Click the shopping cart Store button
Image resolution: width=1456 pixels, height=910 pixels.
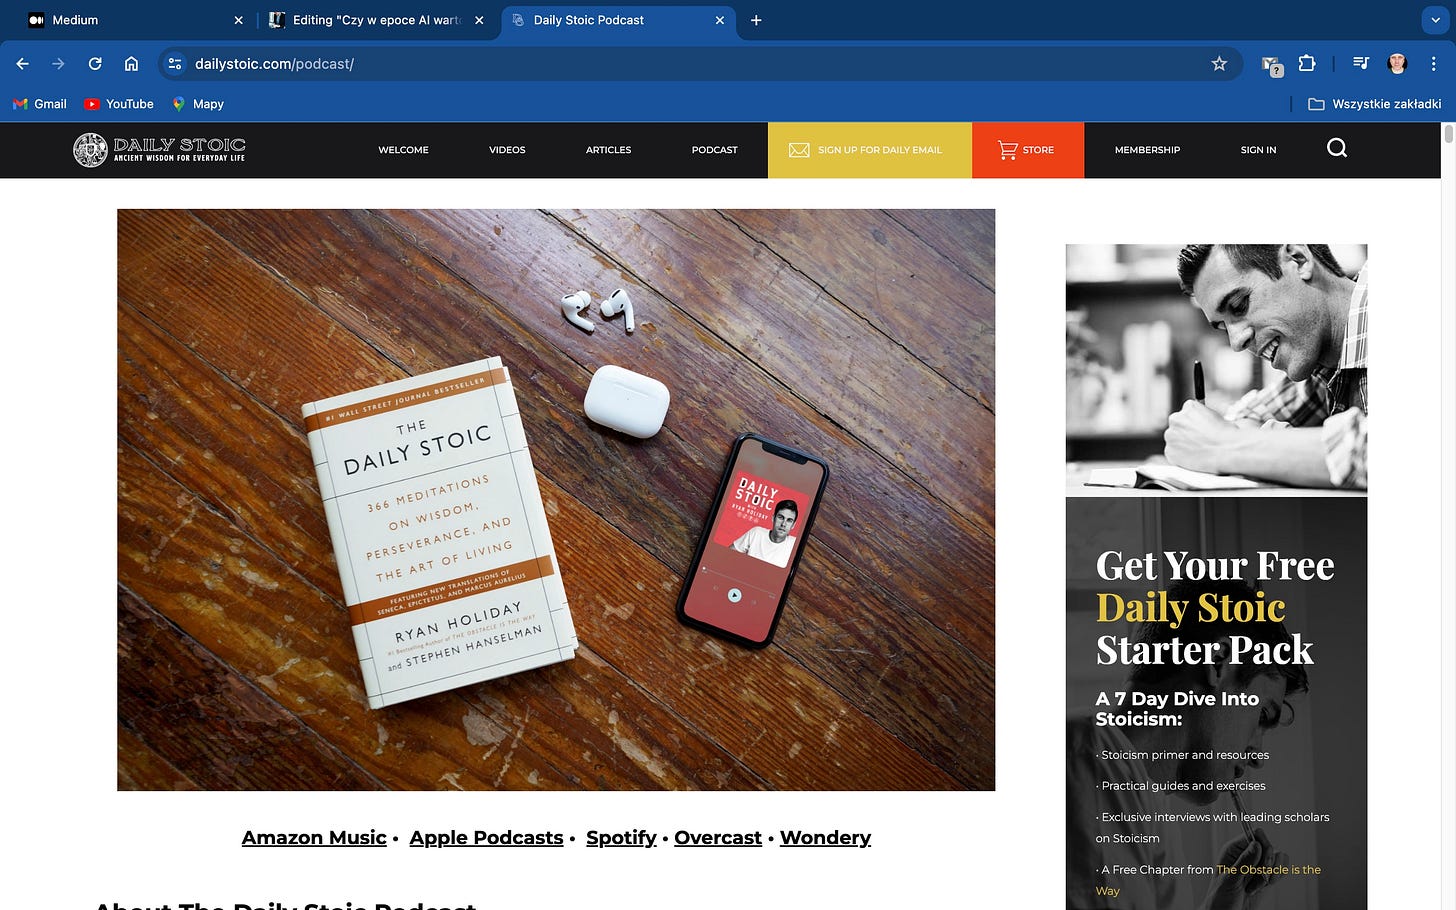1027,150
